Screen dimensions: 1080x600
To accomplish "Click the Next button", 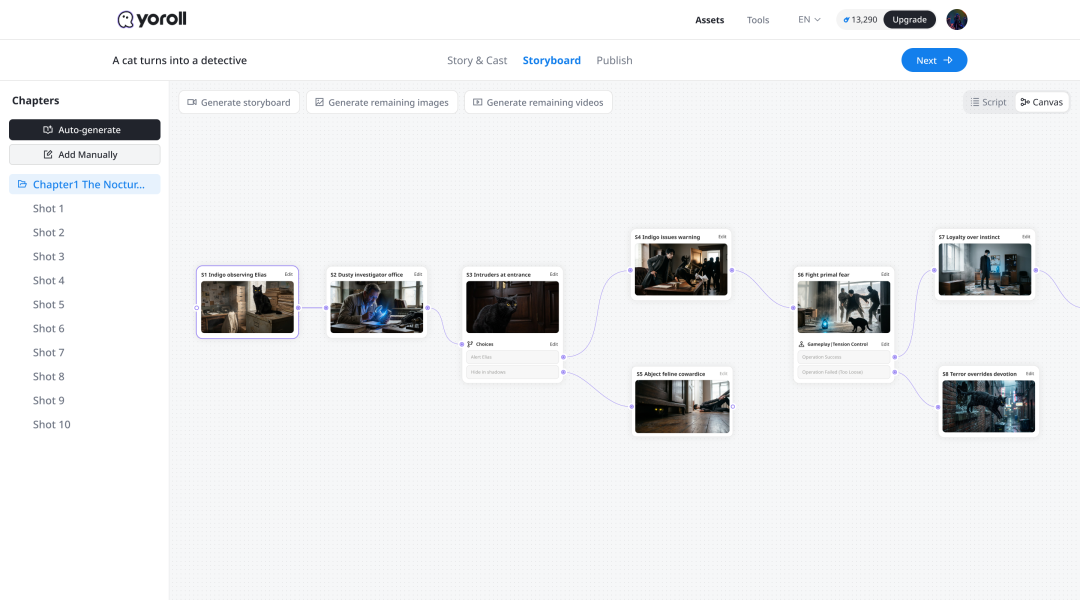I will click(x=934, y=60).
